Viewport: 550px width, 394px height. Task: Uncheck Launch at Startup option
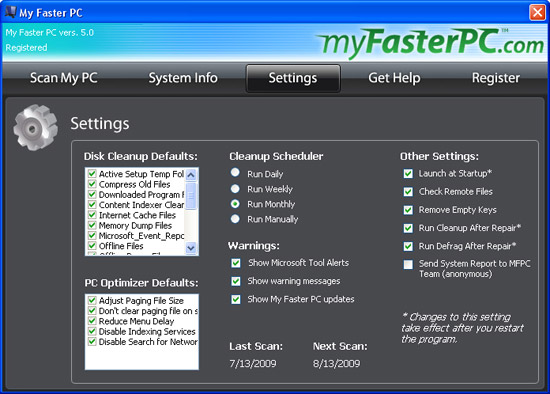[408, 174]
